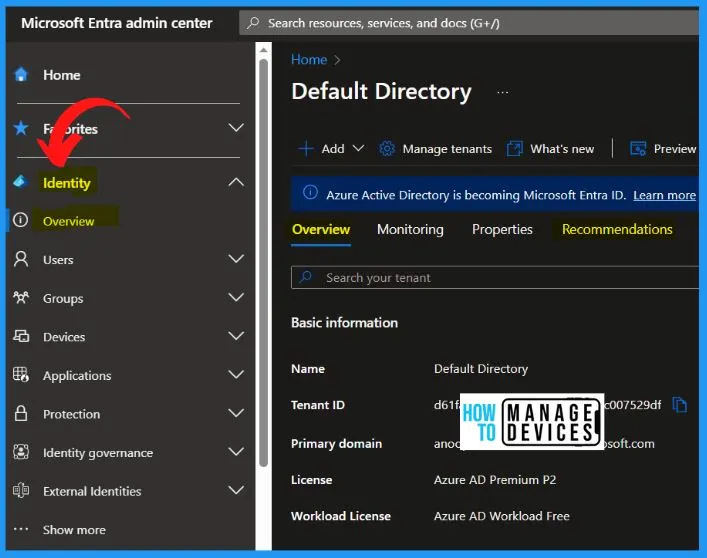This screenshot has width=707, height=558.
Task: Click the Microsoft Entra admin center title
Action: [116, 23]
